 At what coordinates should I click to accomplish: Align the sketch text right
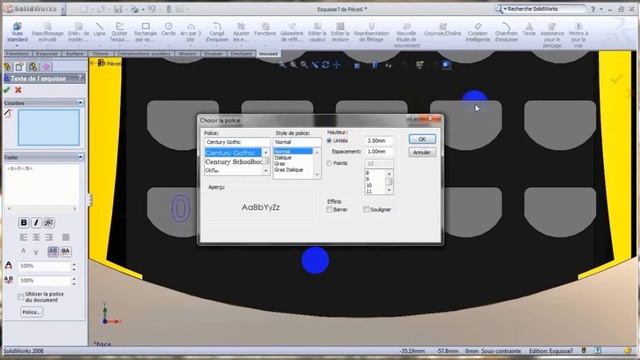[49, 237]
